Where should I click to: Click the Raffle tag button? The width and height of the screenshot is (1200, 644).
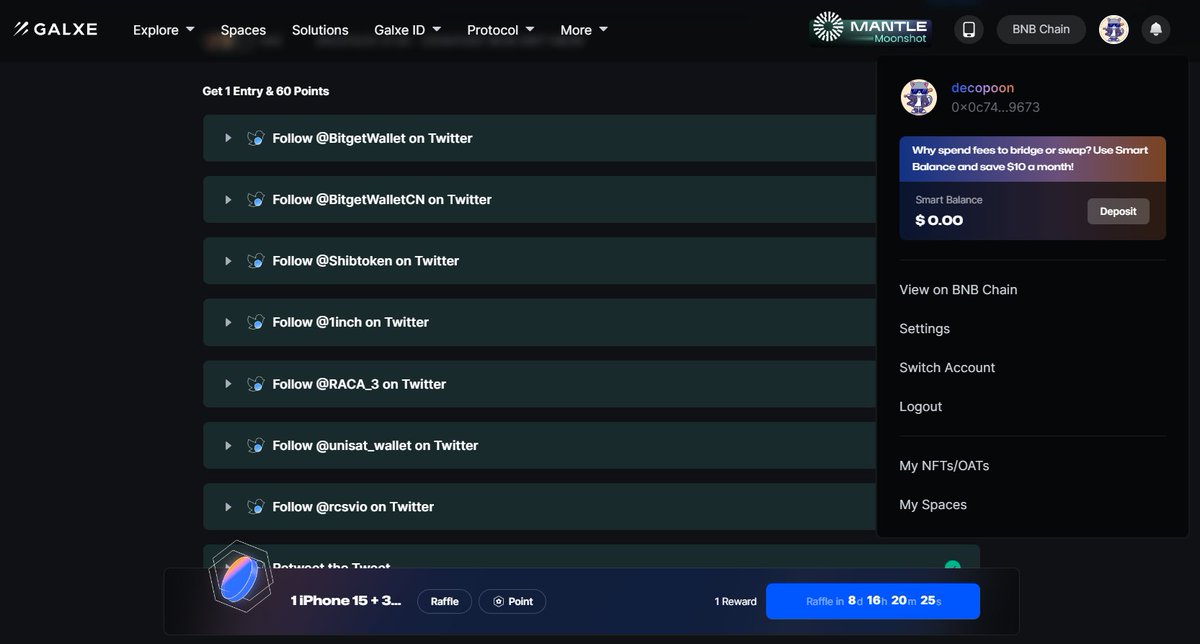tap(444, 602)
